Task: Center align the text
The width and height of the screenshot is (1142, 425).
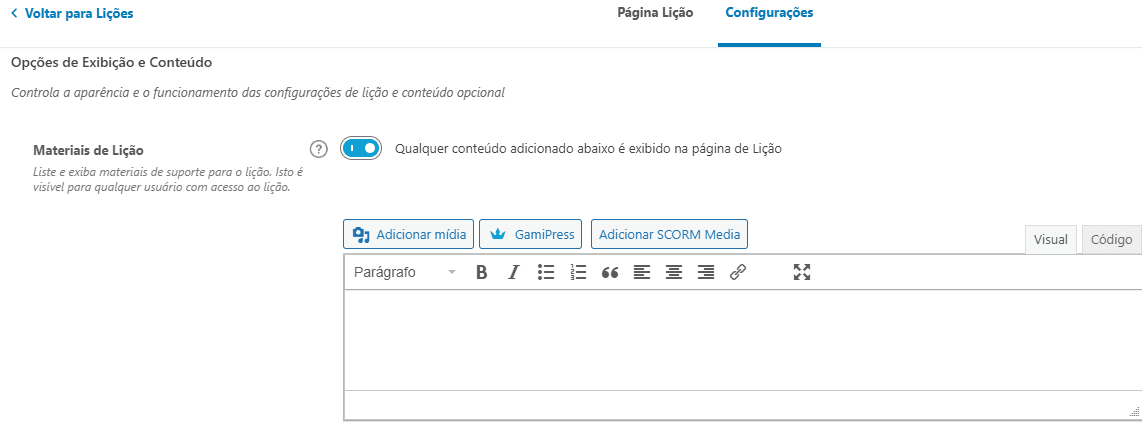Action: (674, 272)
